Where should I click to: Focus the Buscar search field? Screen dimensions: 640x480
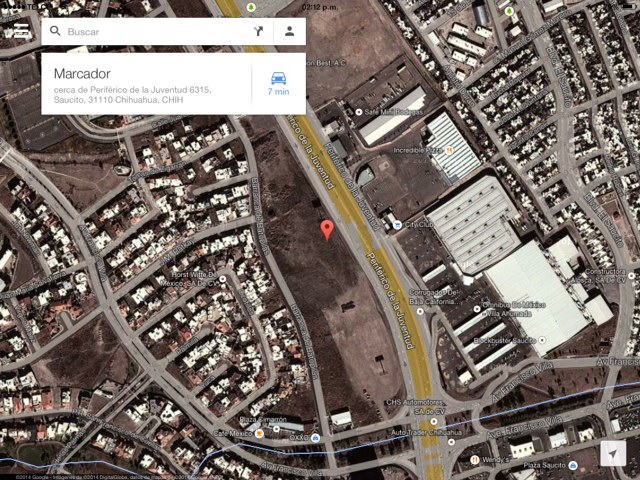coord(155,31)
